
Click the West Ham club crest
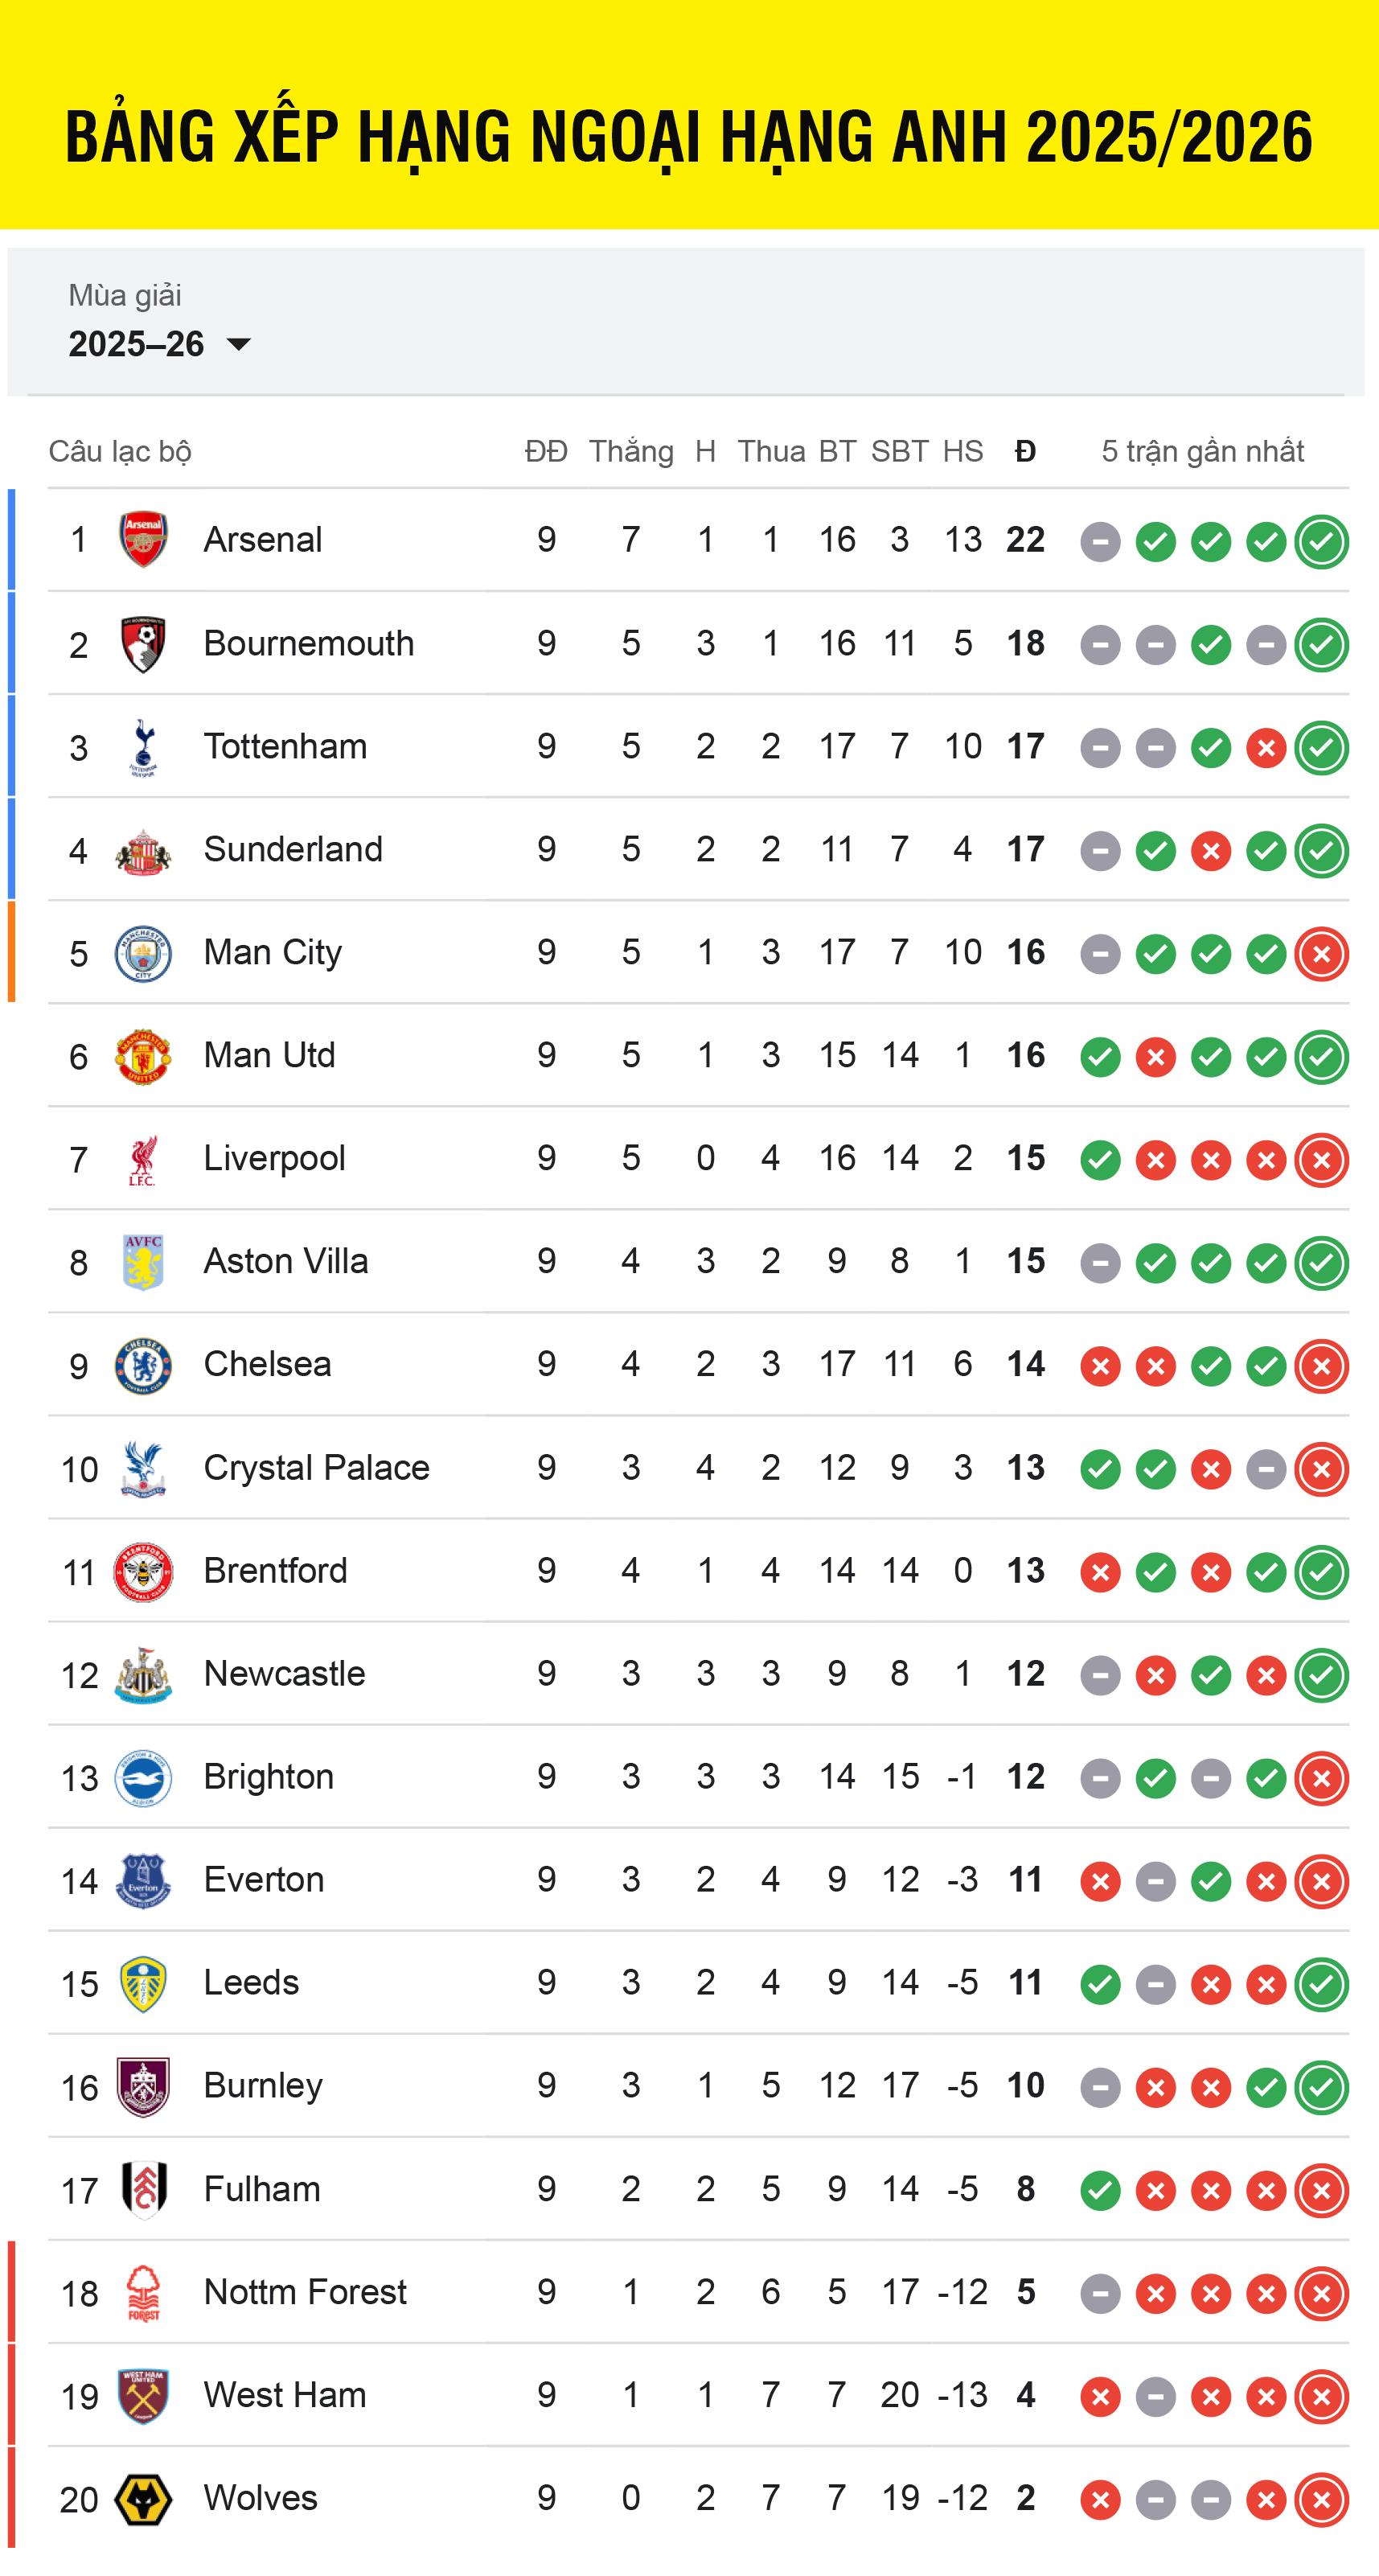(x=143, y=2396)
